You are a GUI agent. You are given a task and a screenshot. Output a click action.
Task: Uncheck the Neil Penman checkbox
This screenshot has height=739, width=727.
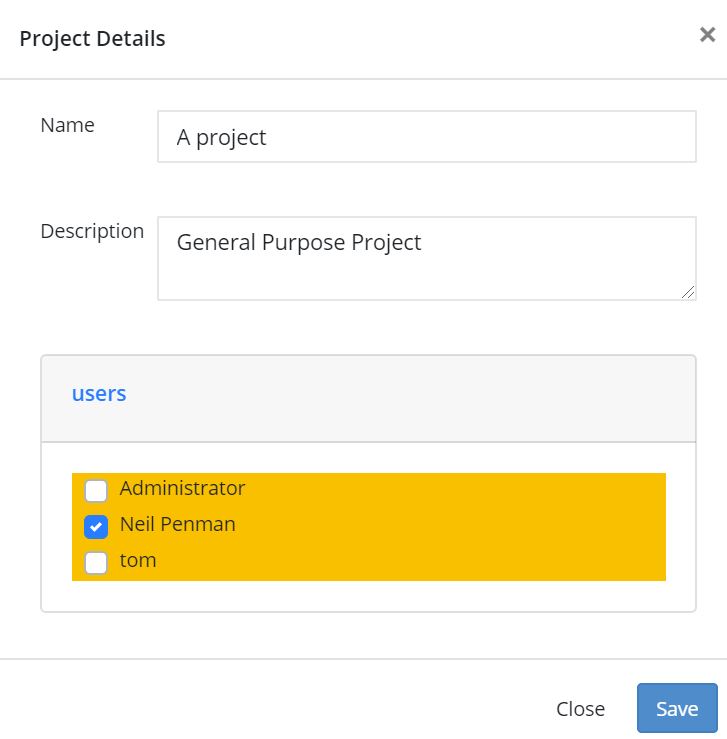96,526
